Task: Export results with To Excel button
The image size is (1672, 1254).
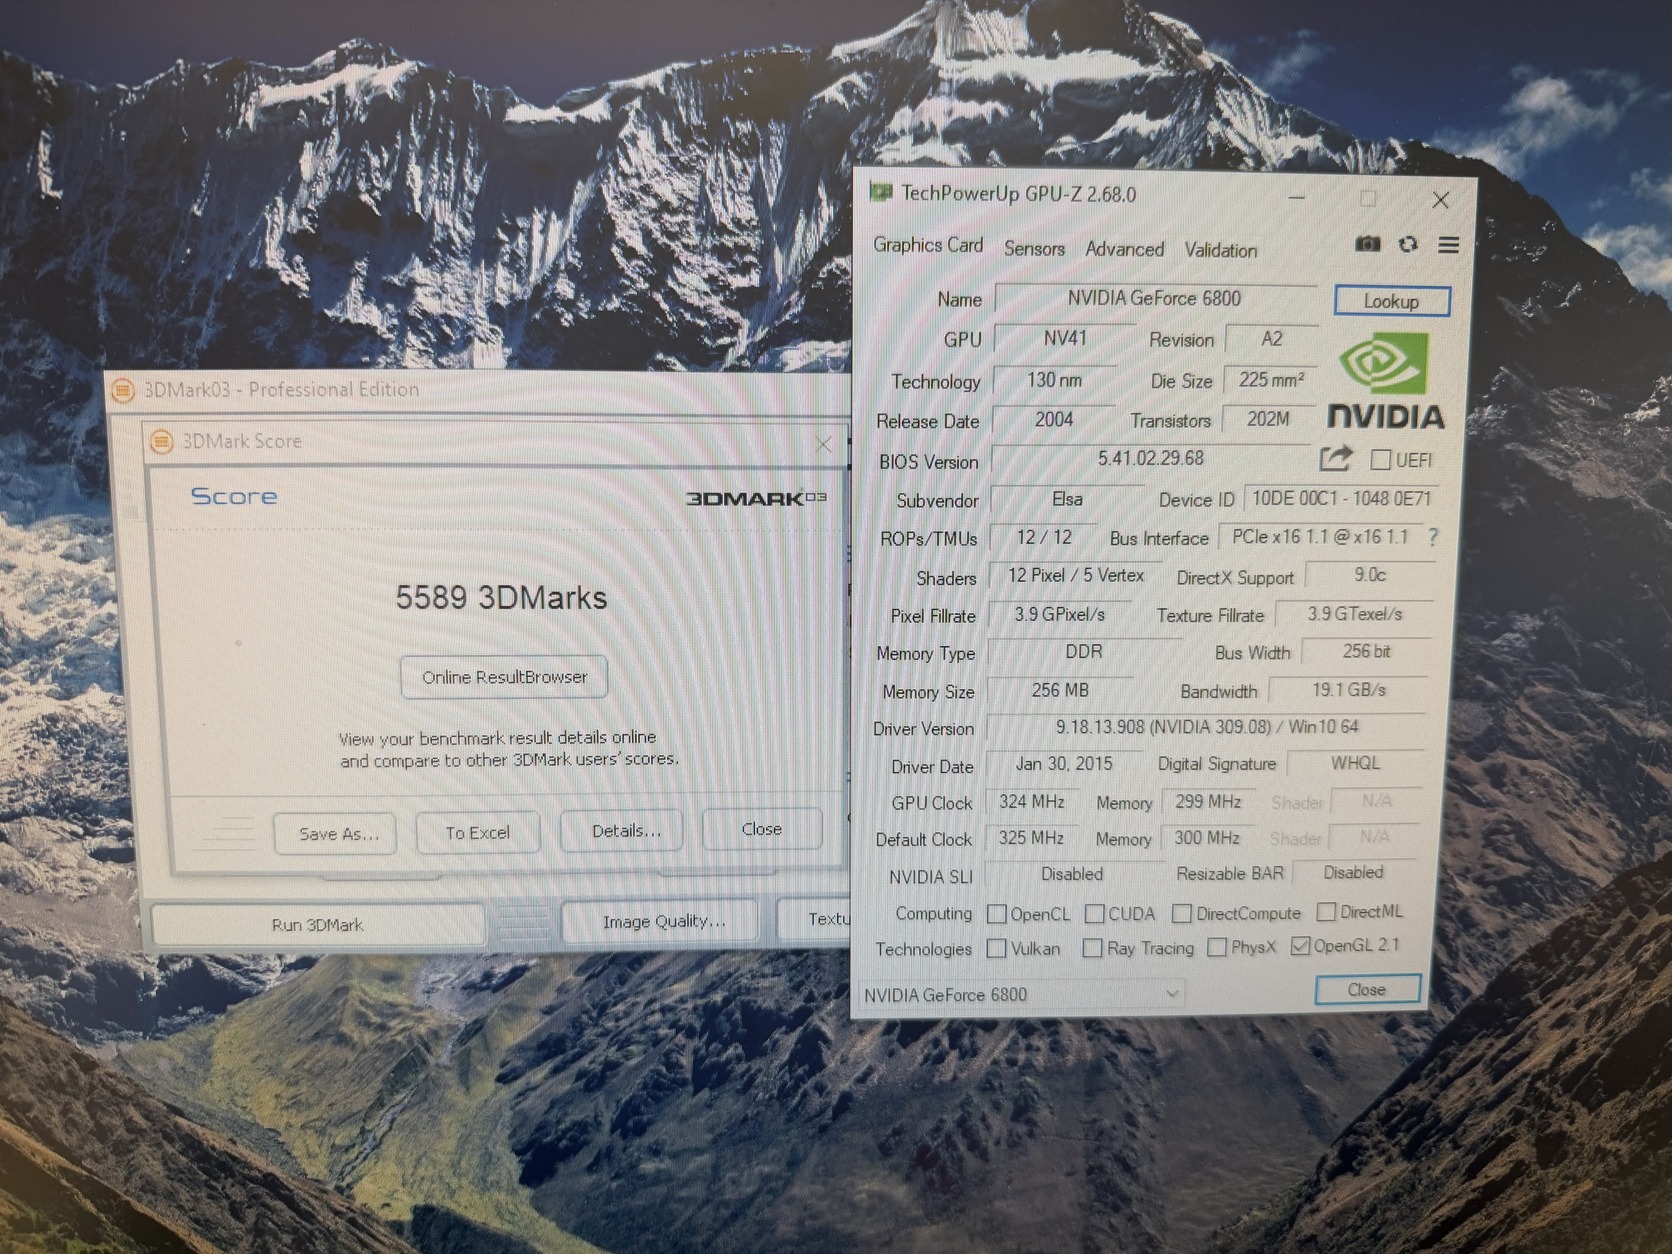Action: 477,832
